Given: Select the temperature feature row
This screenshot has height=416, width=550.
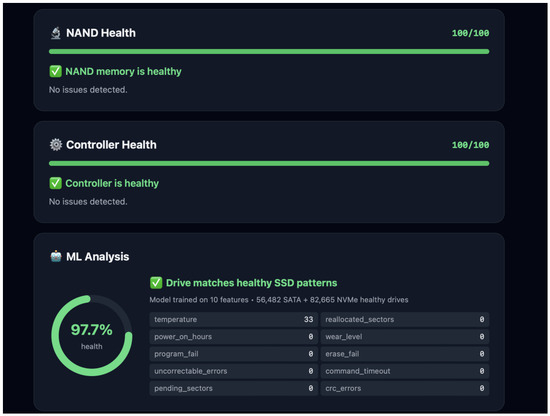Looking at the screenshot, I should (x=234, y=320).
